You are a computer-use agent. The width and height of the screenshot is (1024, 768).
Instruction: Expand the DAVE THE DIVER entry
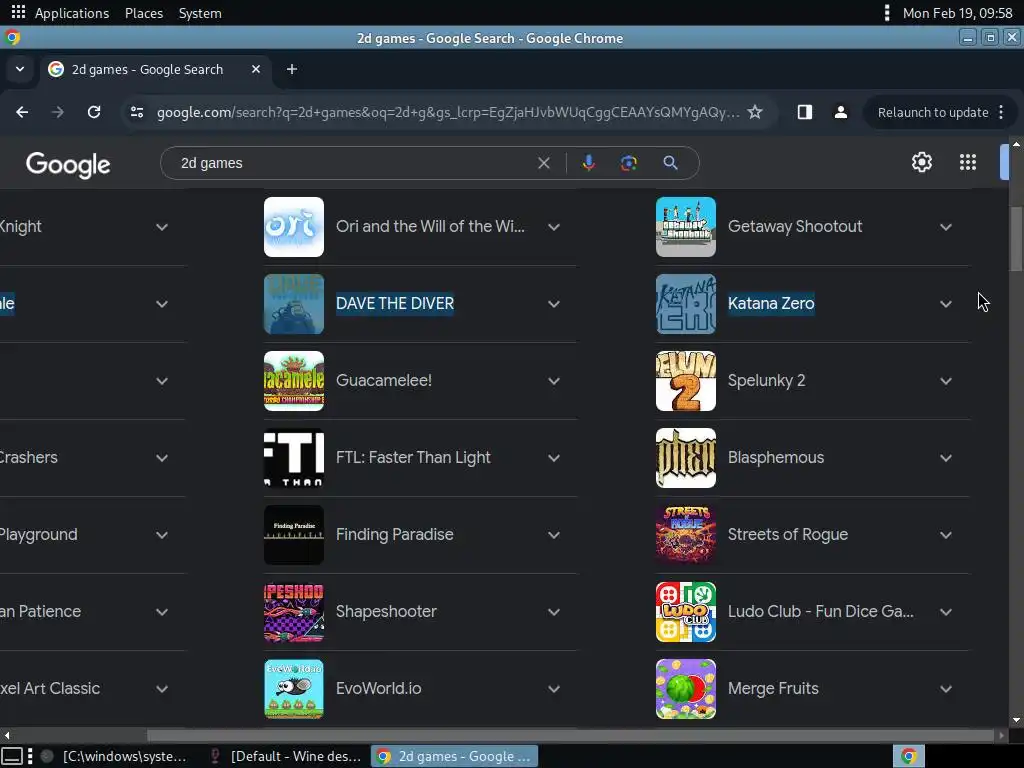tap(554, 304)
